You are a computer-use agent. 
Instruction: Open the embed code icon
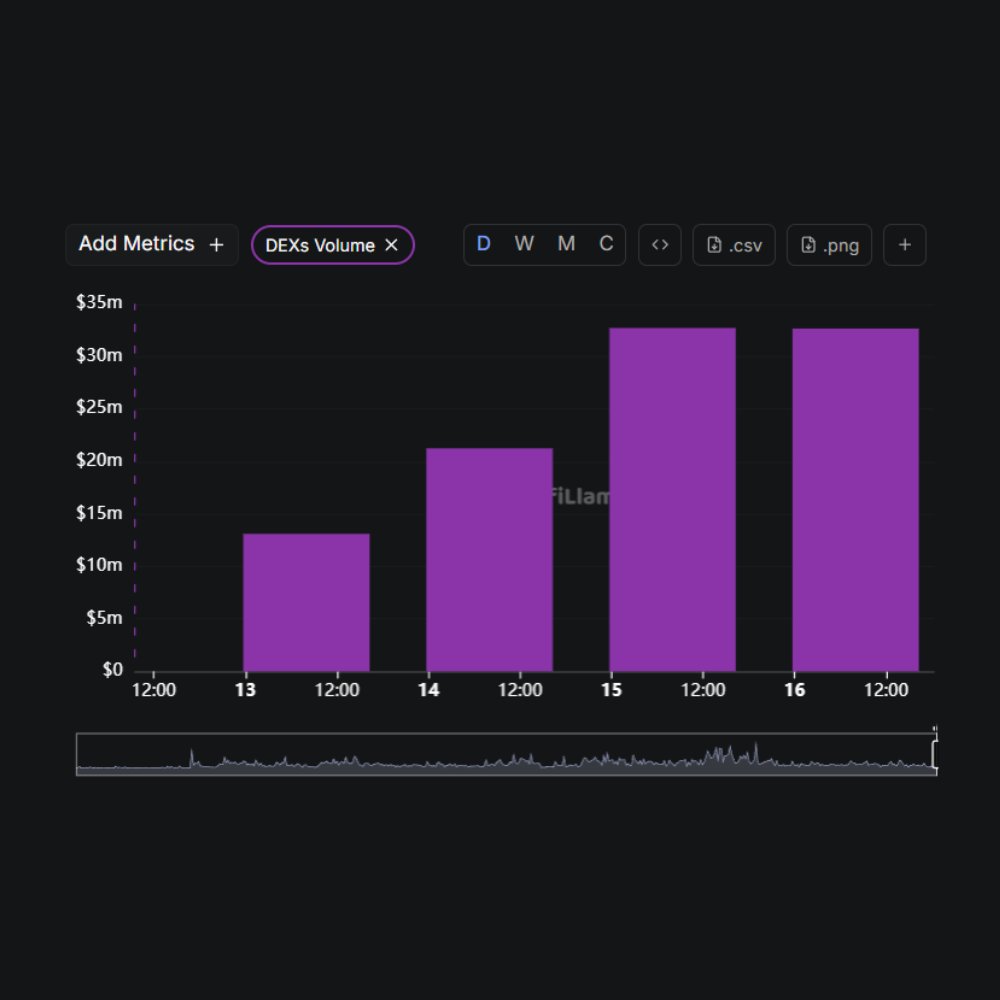pos(660,245)
